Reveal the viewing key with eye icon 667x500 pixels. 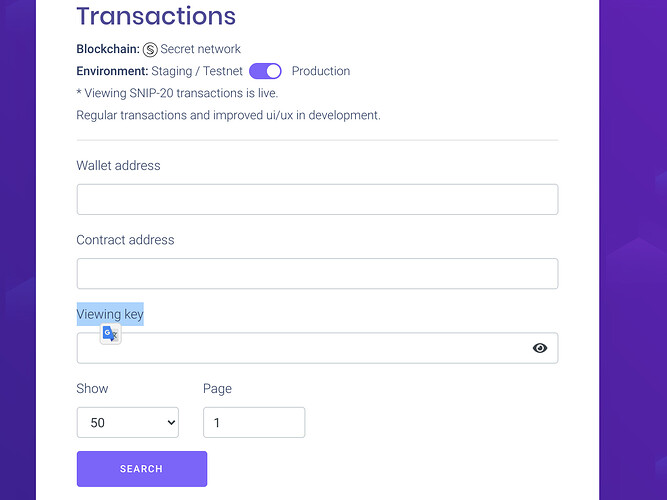pyautogui.click(x=540, y=348)
